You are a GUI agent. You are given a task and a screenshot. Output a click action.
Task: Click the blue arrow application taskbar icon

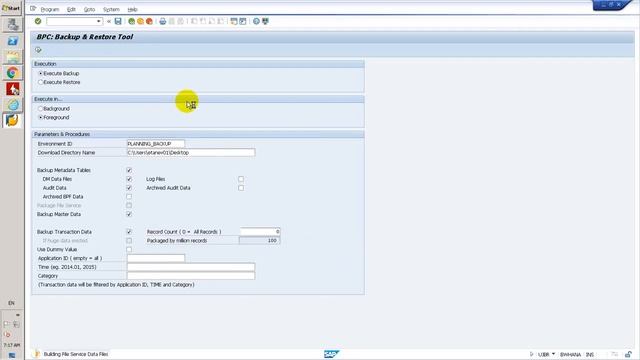coord(13,41)
